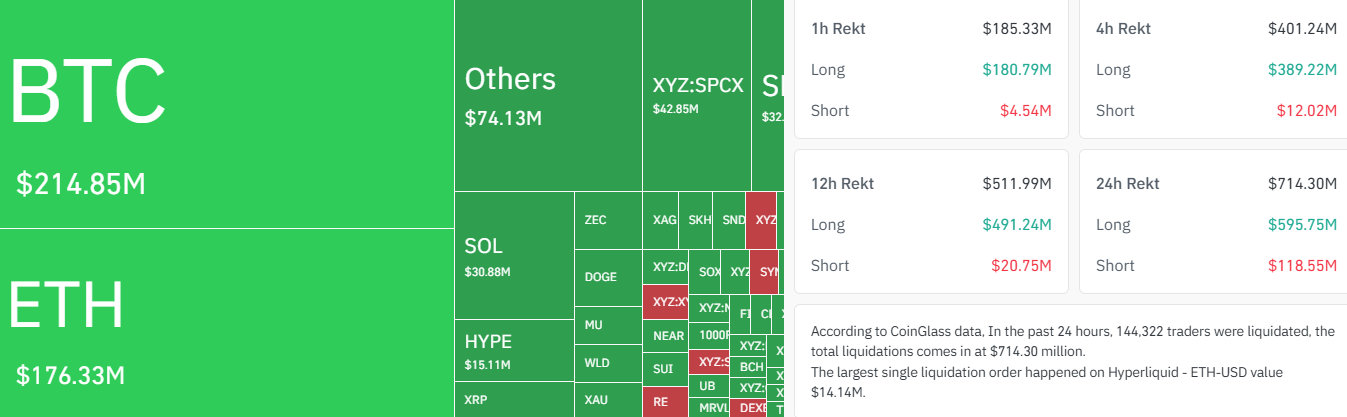
Task: Select the SKH tile
Action: coord(696,220)
